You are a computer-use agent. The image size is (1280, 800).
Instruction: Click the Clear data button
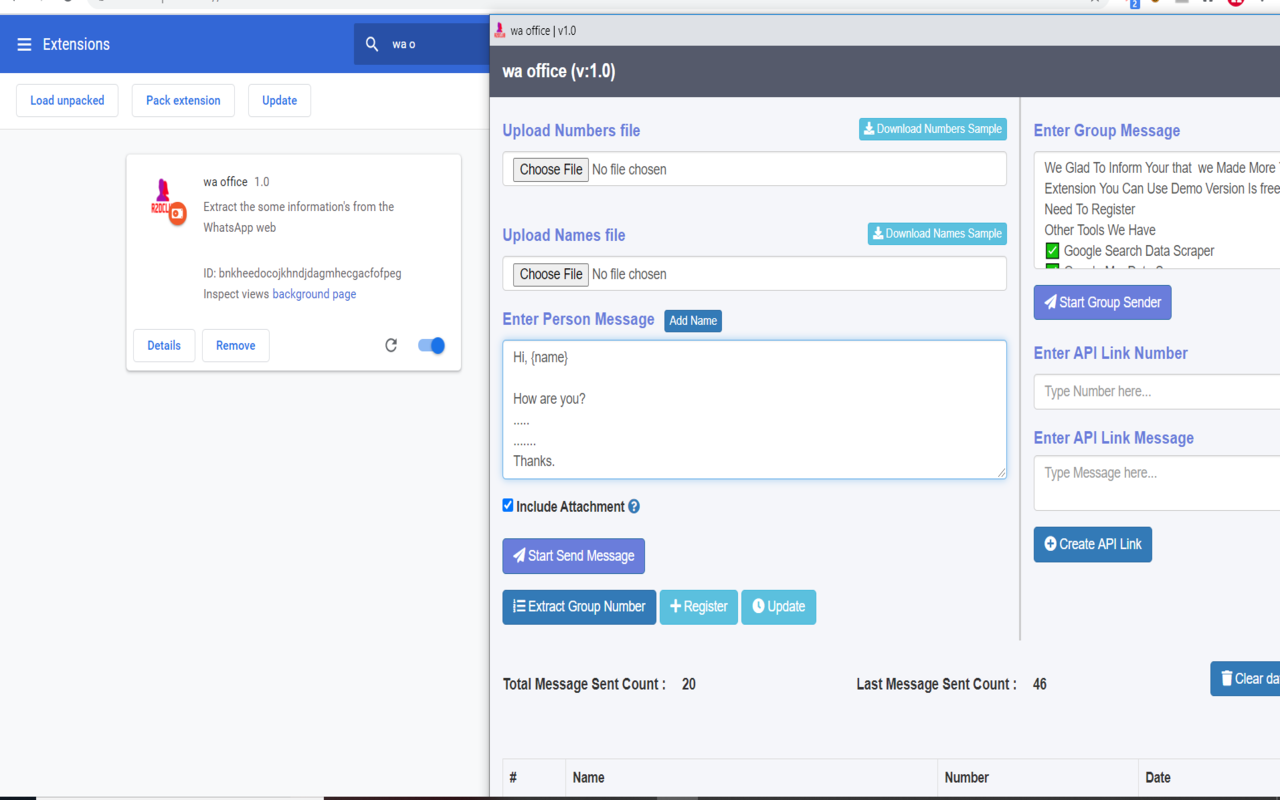[1245, 678]
